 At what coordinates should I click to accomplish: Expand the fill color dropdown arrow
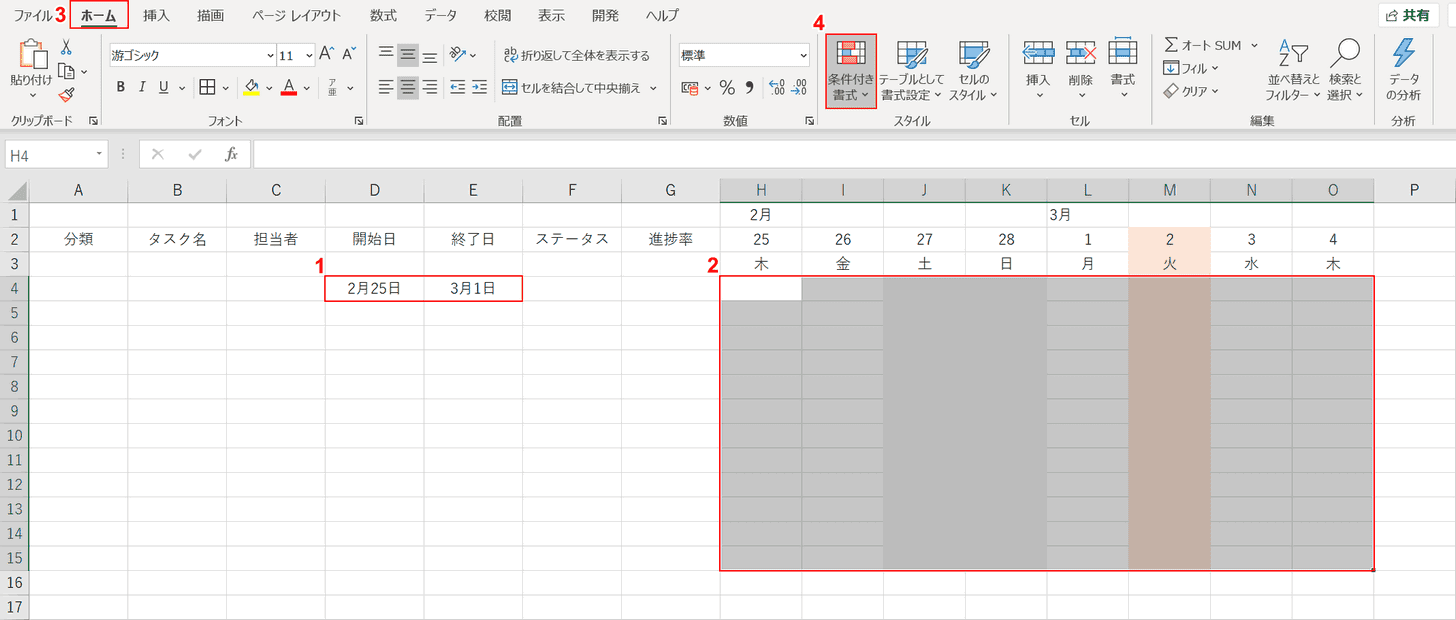pos(270,88)
